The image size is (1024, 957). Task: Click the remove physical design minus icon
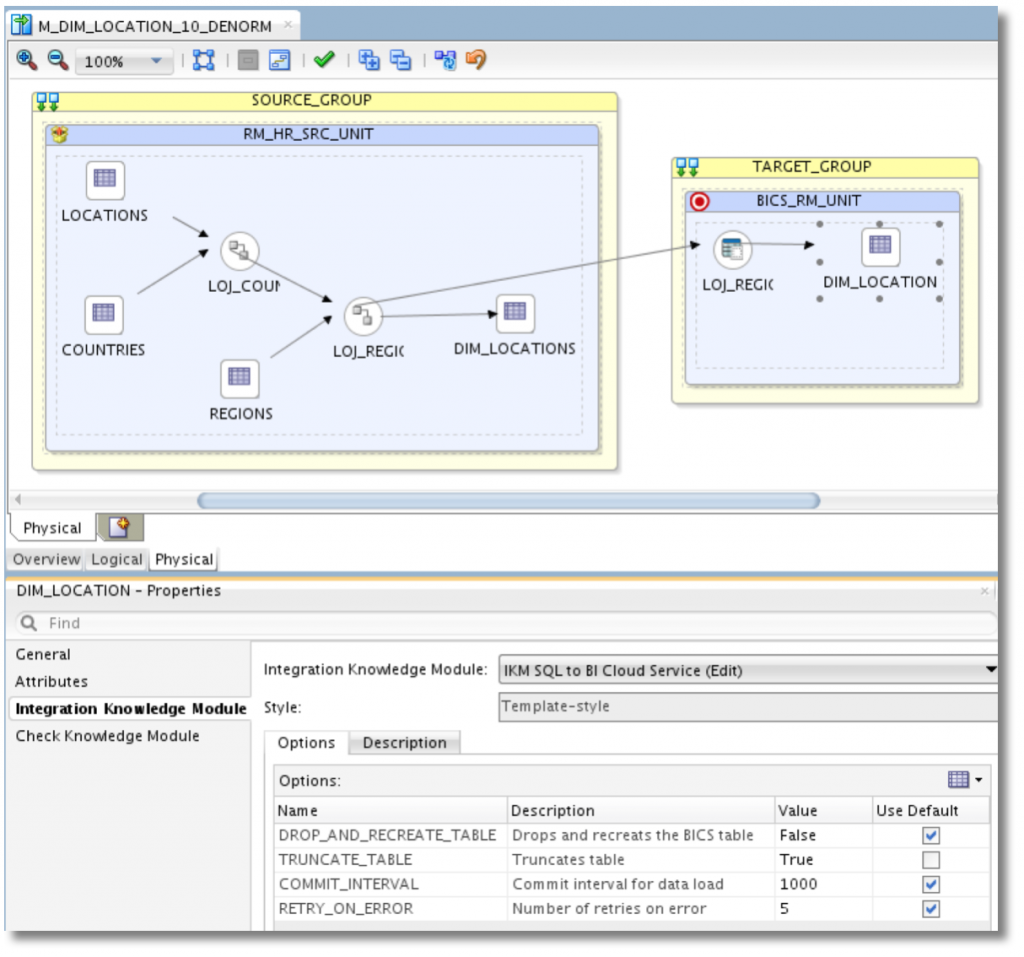coord(400,60)
